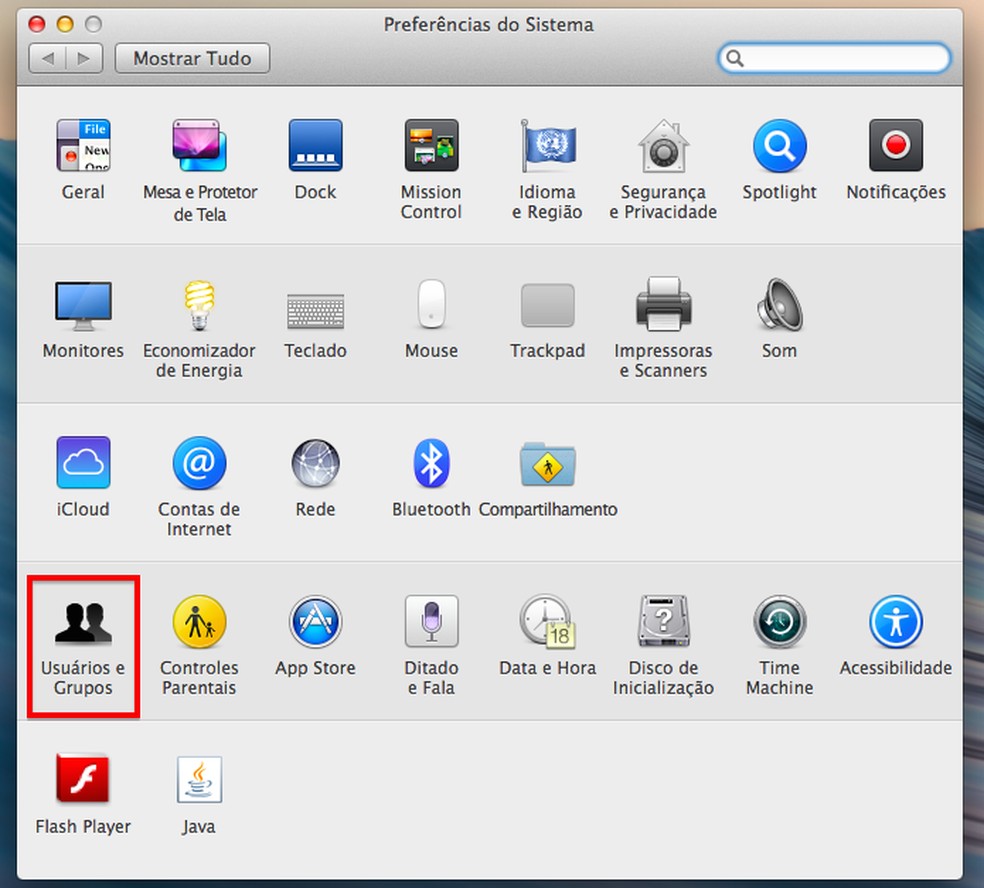Go forward with the right arrow button

(84, 58)
